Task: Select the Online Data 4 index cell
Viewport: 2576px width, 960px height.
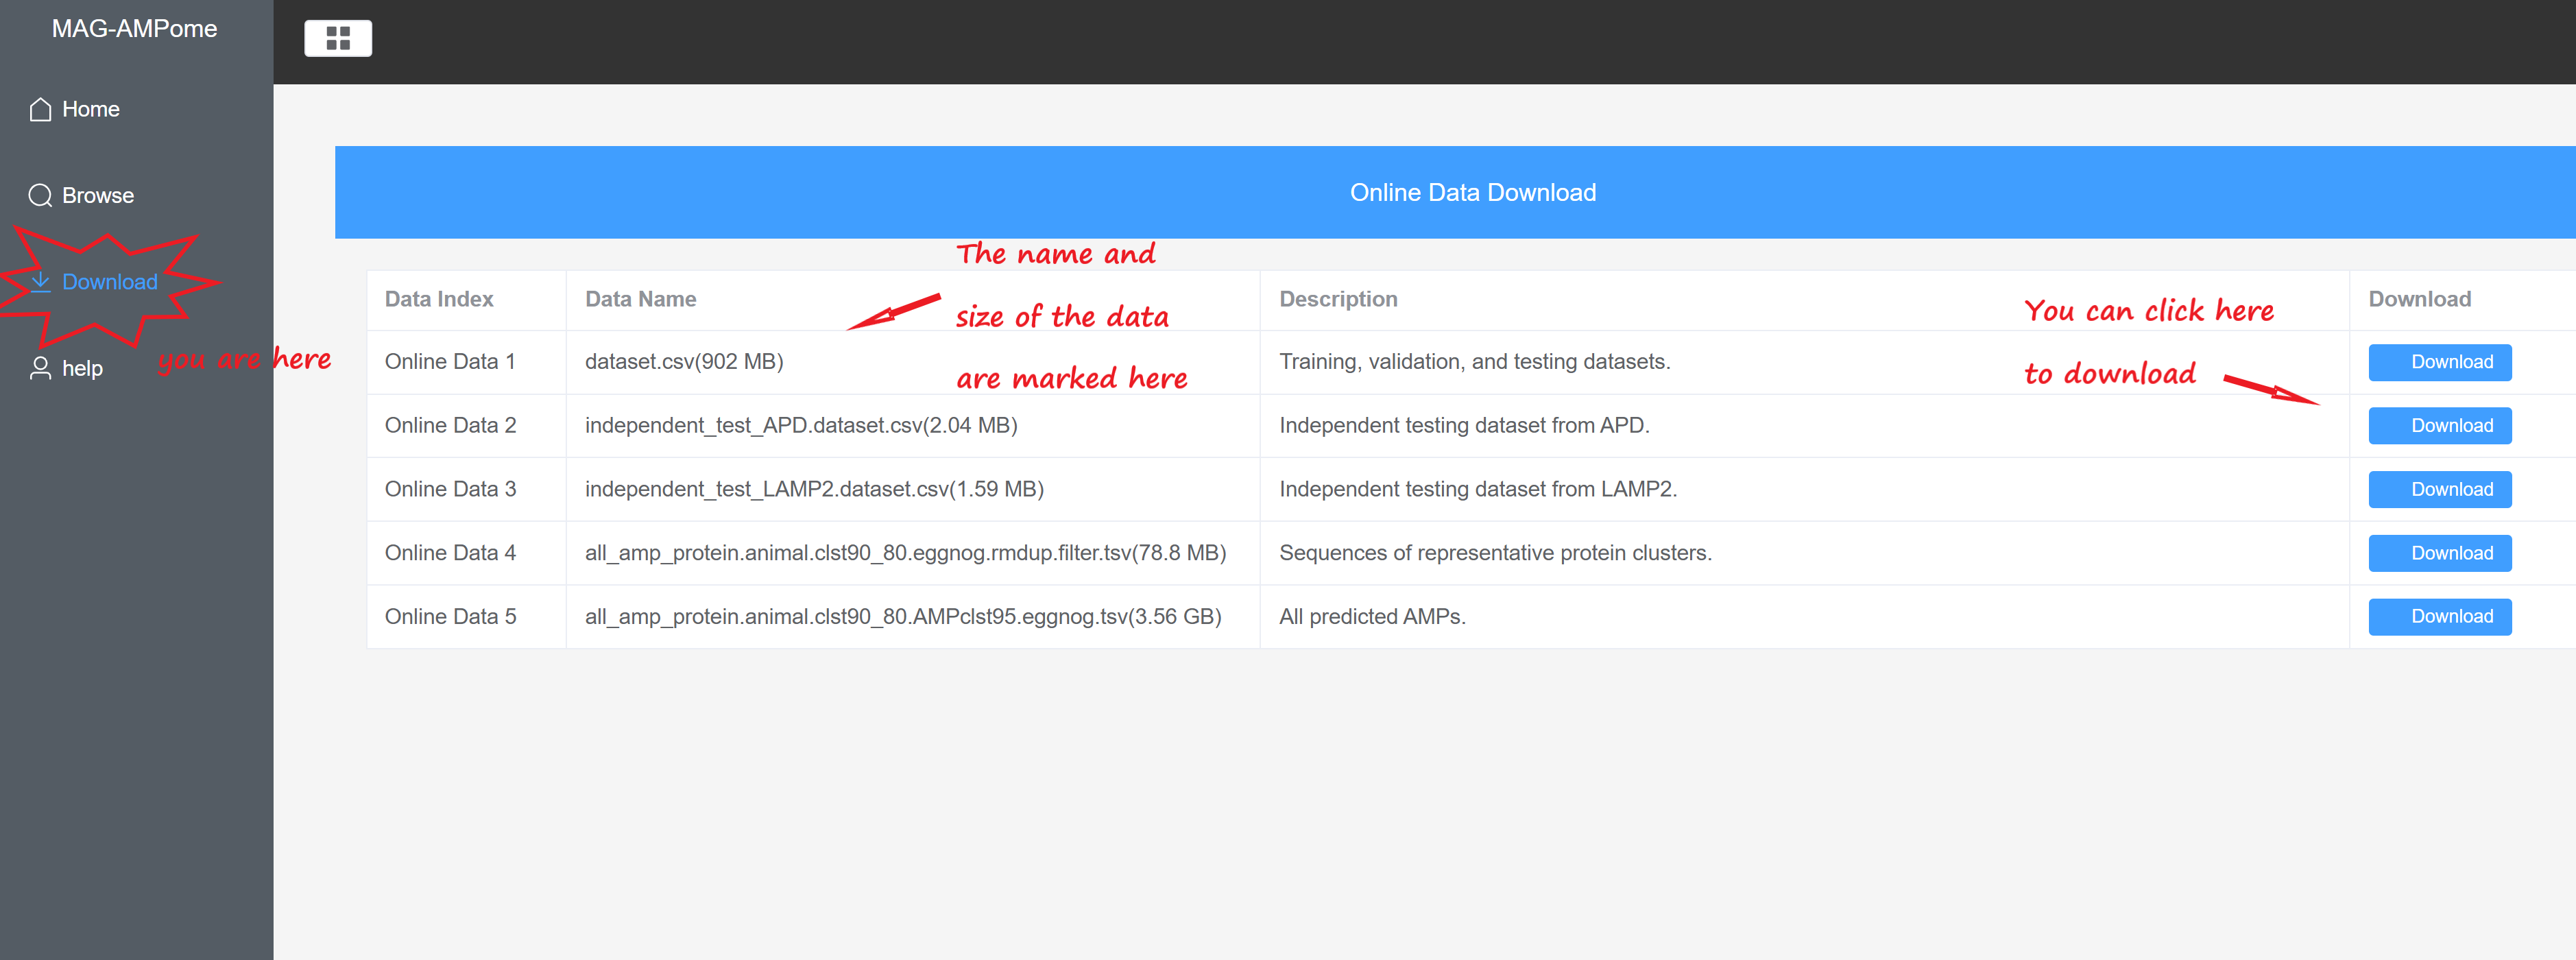Action: (x=450, y=553)
